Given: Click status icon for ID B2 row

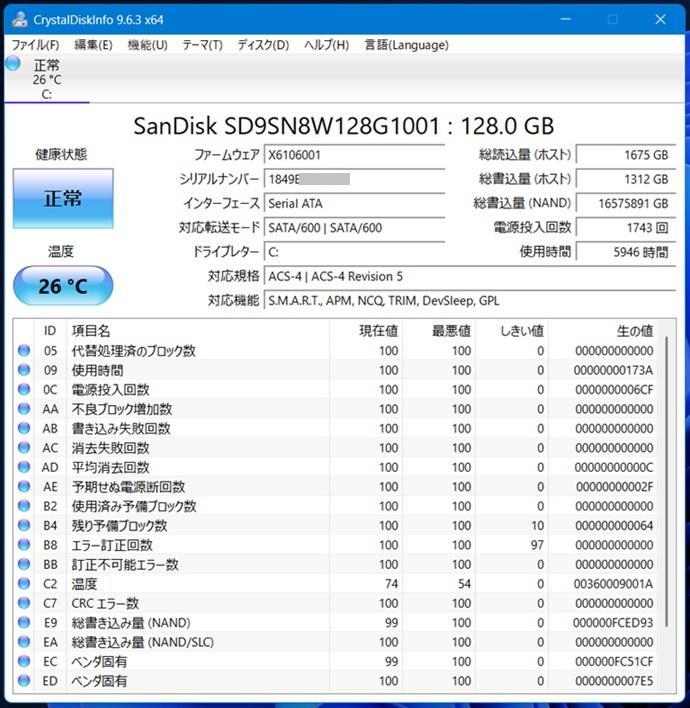Looking at the screenshot, I should tap(24, 506).
